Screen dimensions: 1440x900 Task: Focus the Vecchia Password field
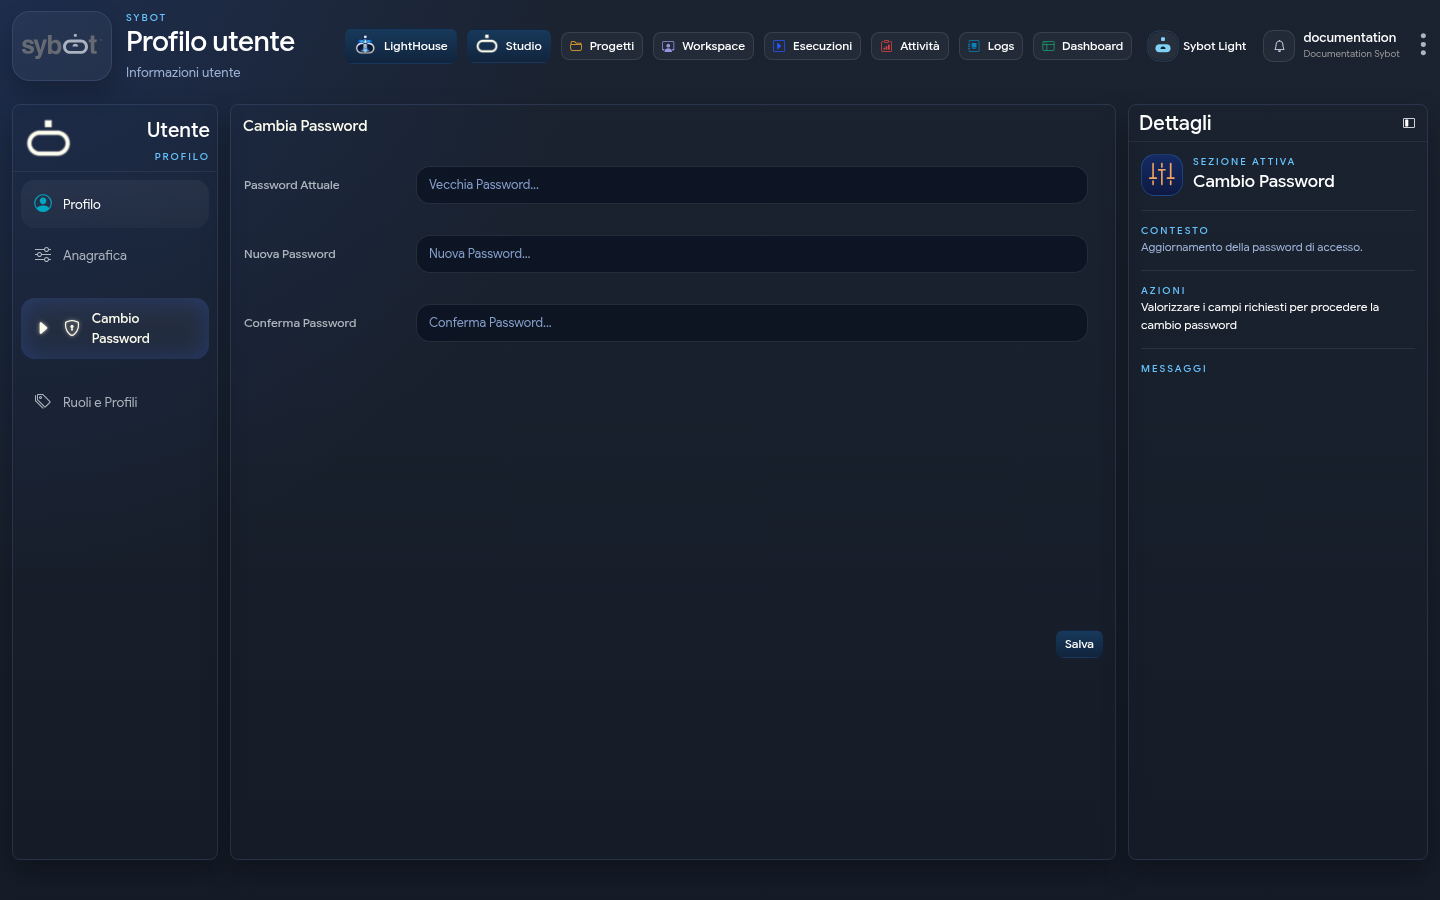[x=752, y=185]
